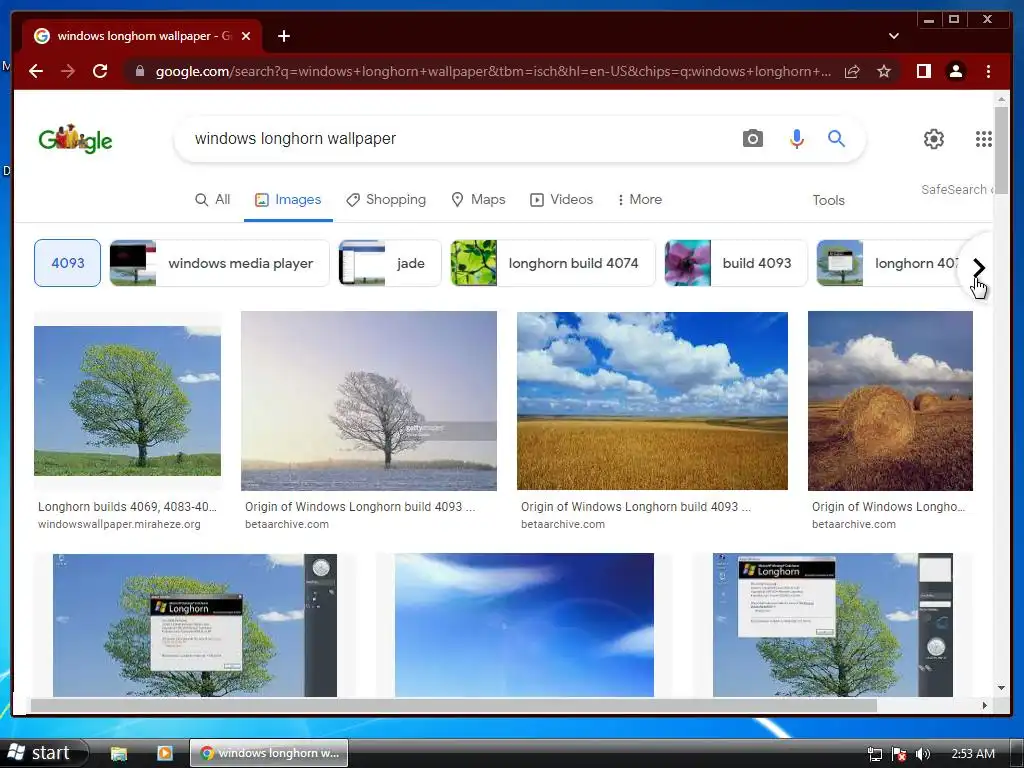Viewport: 1024px width, 768px height.
Task: Open the Chrome three-dot menu
Action: point(988,71)
